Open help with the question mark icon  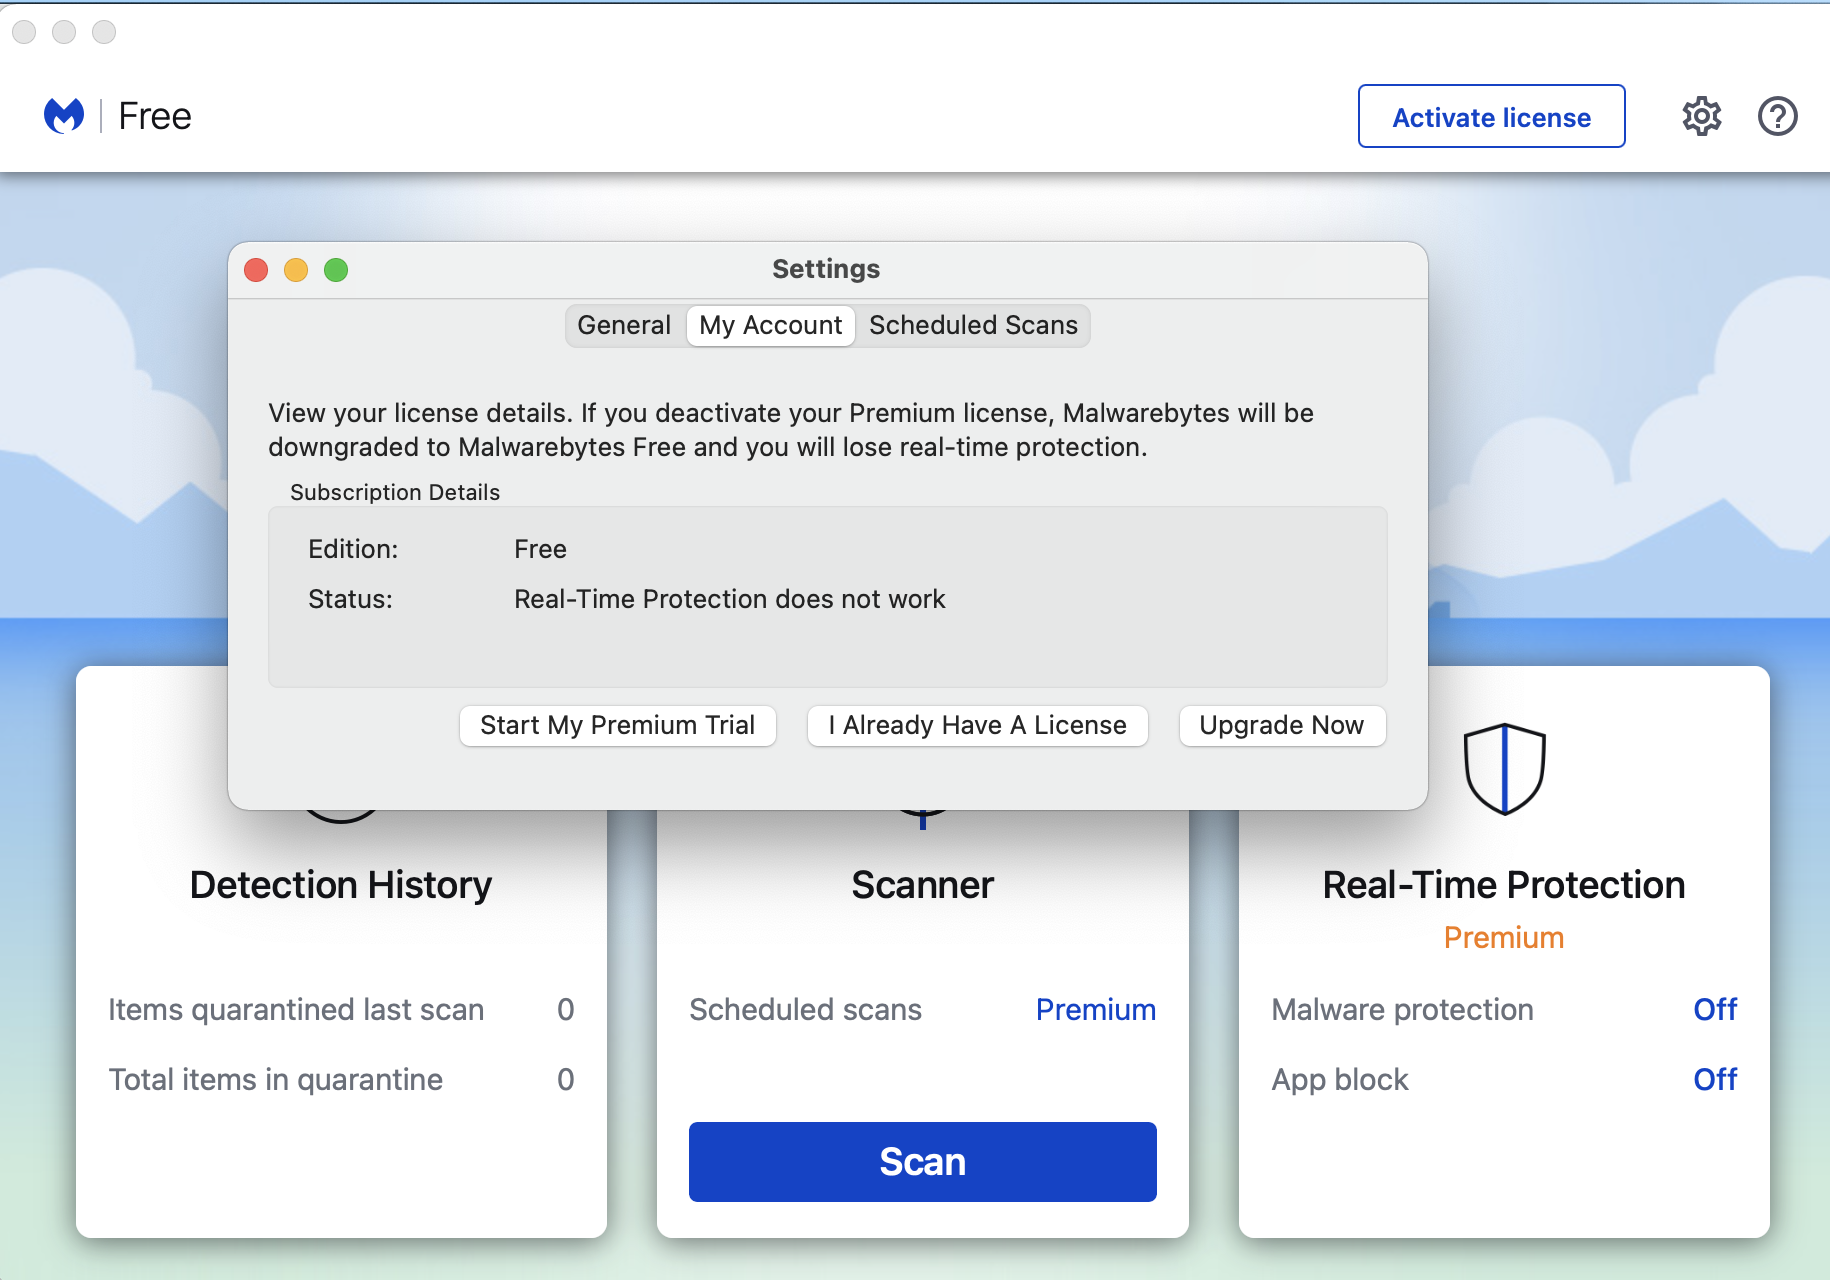(x=1777, y=116)
